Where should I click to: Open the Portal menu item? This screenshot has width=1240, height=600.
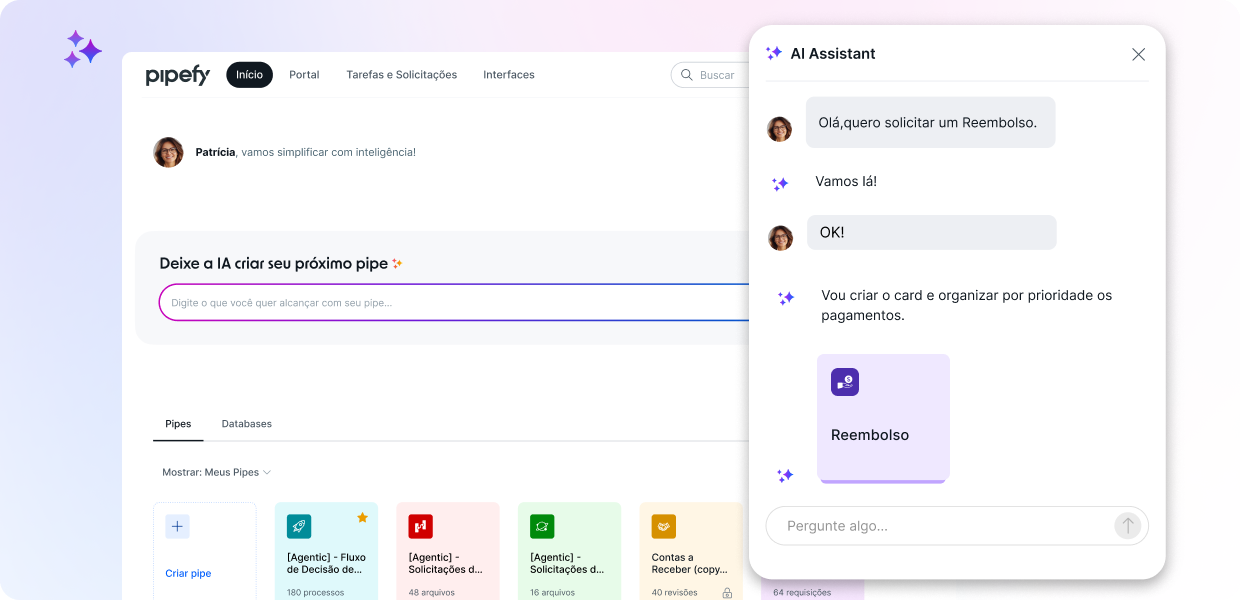tap(304, 75)
